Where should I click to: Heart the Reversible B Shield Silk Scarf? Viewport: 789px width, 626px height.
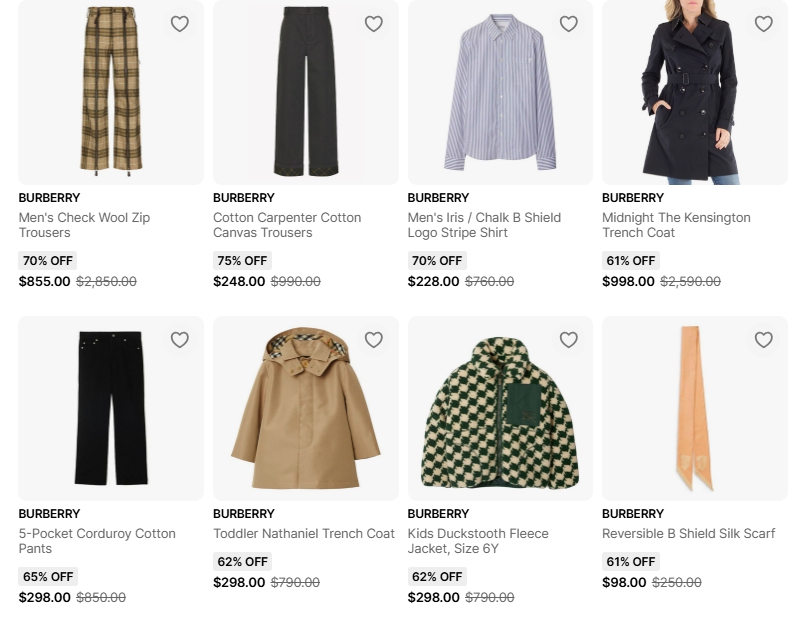[764, 340]
